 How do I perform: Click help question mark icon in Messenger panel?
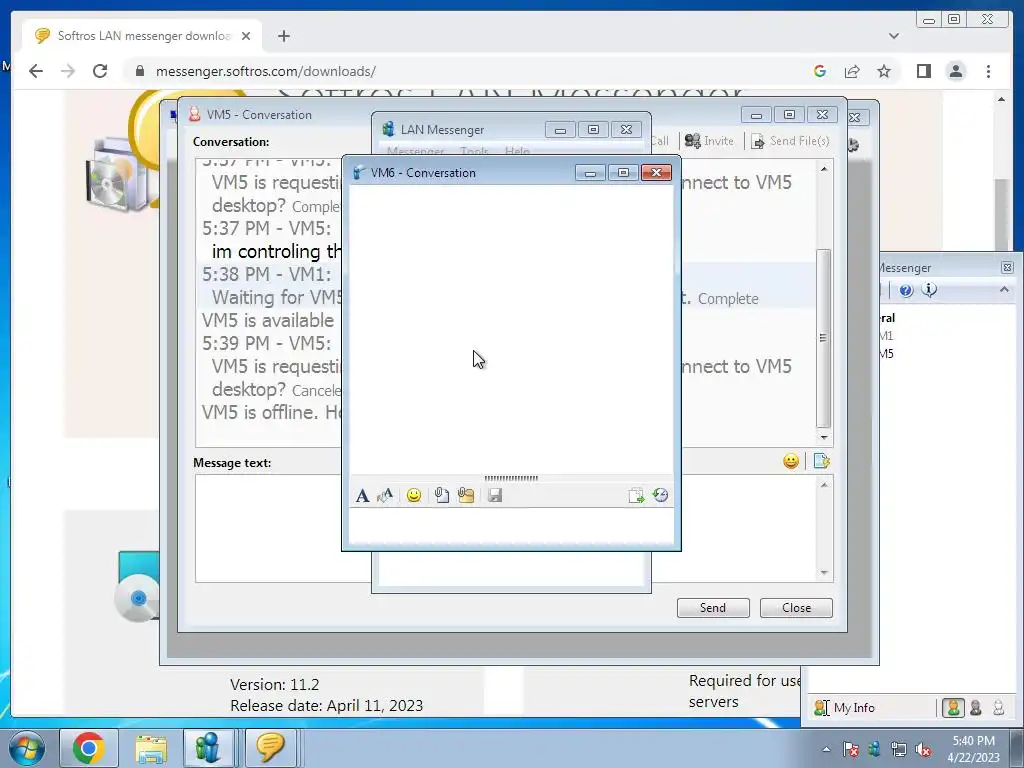(906, 291)
